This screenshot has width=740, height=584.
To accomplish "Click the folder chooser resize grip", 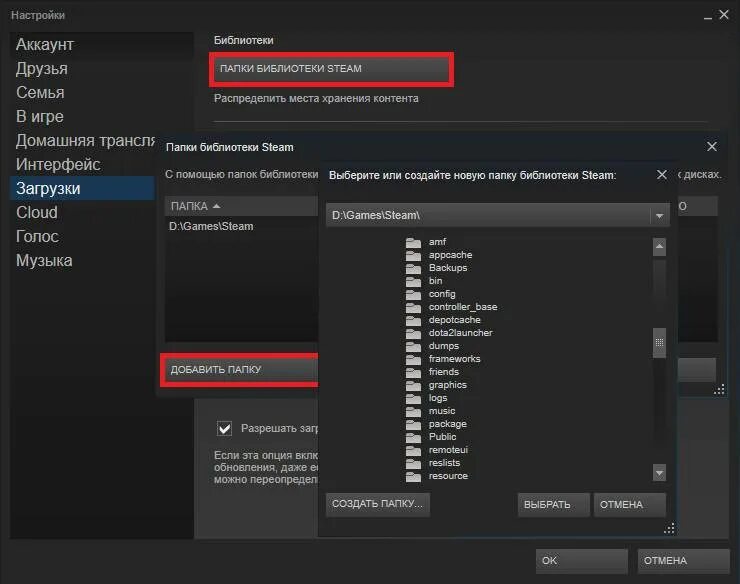I will click(669, 528).
